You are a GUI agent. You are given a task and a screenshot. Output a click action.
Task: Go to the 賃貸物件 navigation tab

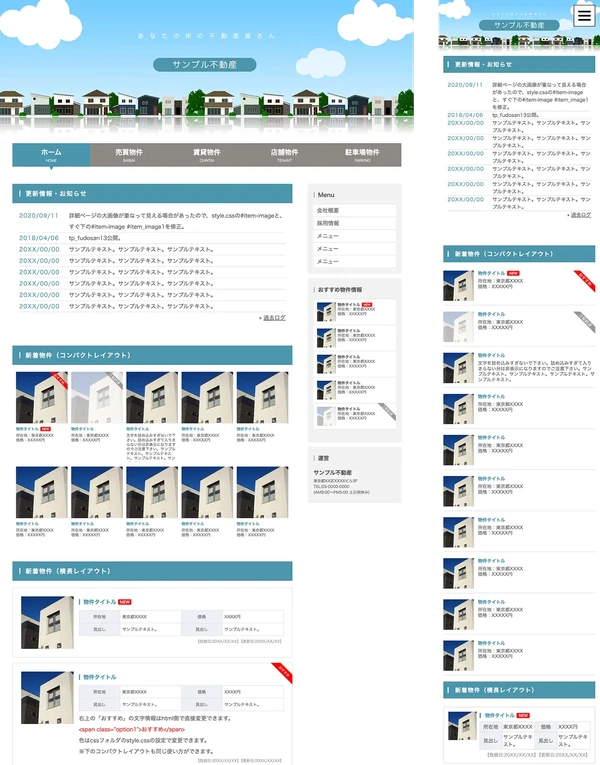[x=207, y=154]
